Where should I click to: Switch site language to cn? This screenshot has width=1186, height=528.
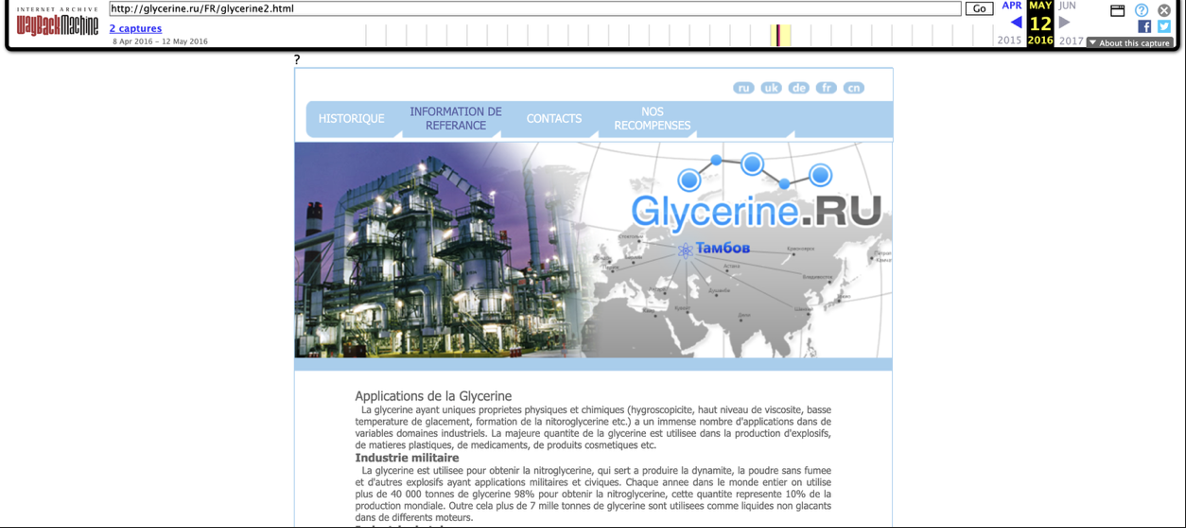(x=854, y=88)
